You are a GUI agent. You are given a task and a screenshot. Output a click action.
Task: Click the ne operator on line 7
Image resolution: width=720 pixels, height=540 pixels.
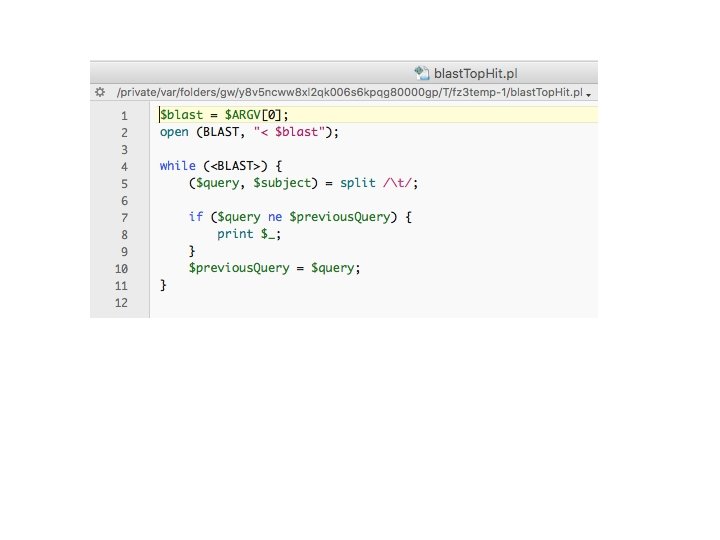coord(275,217)
